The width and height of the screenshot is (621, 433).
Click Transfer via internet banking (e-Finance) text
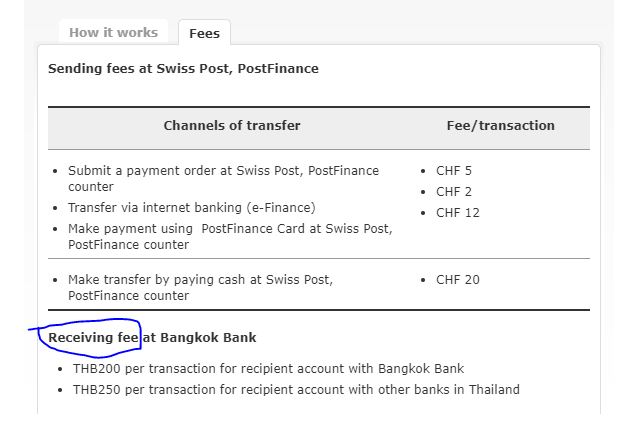point(191,208)
